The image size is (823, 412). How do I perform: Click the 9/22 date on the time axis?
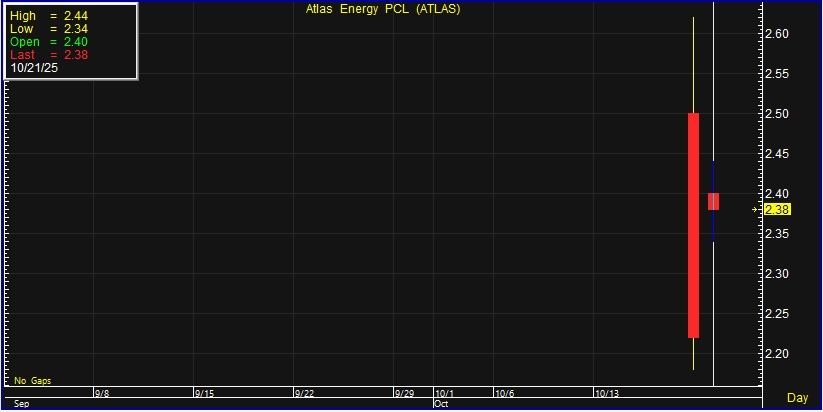click(306, 394)
